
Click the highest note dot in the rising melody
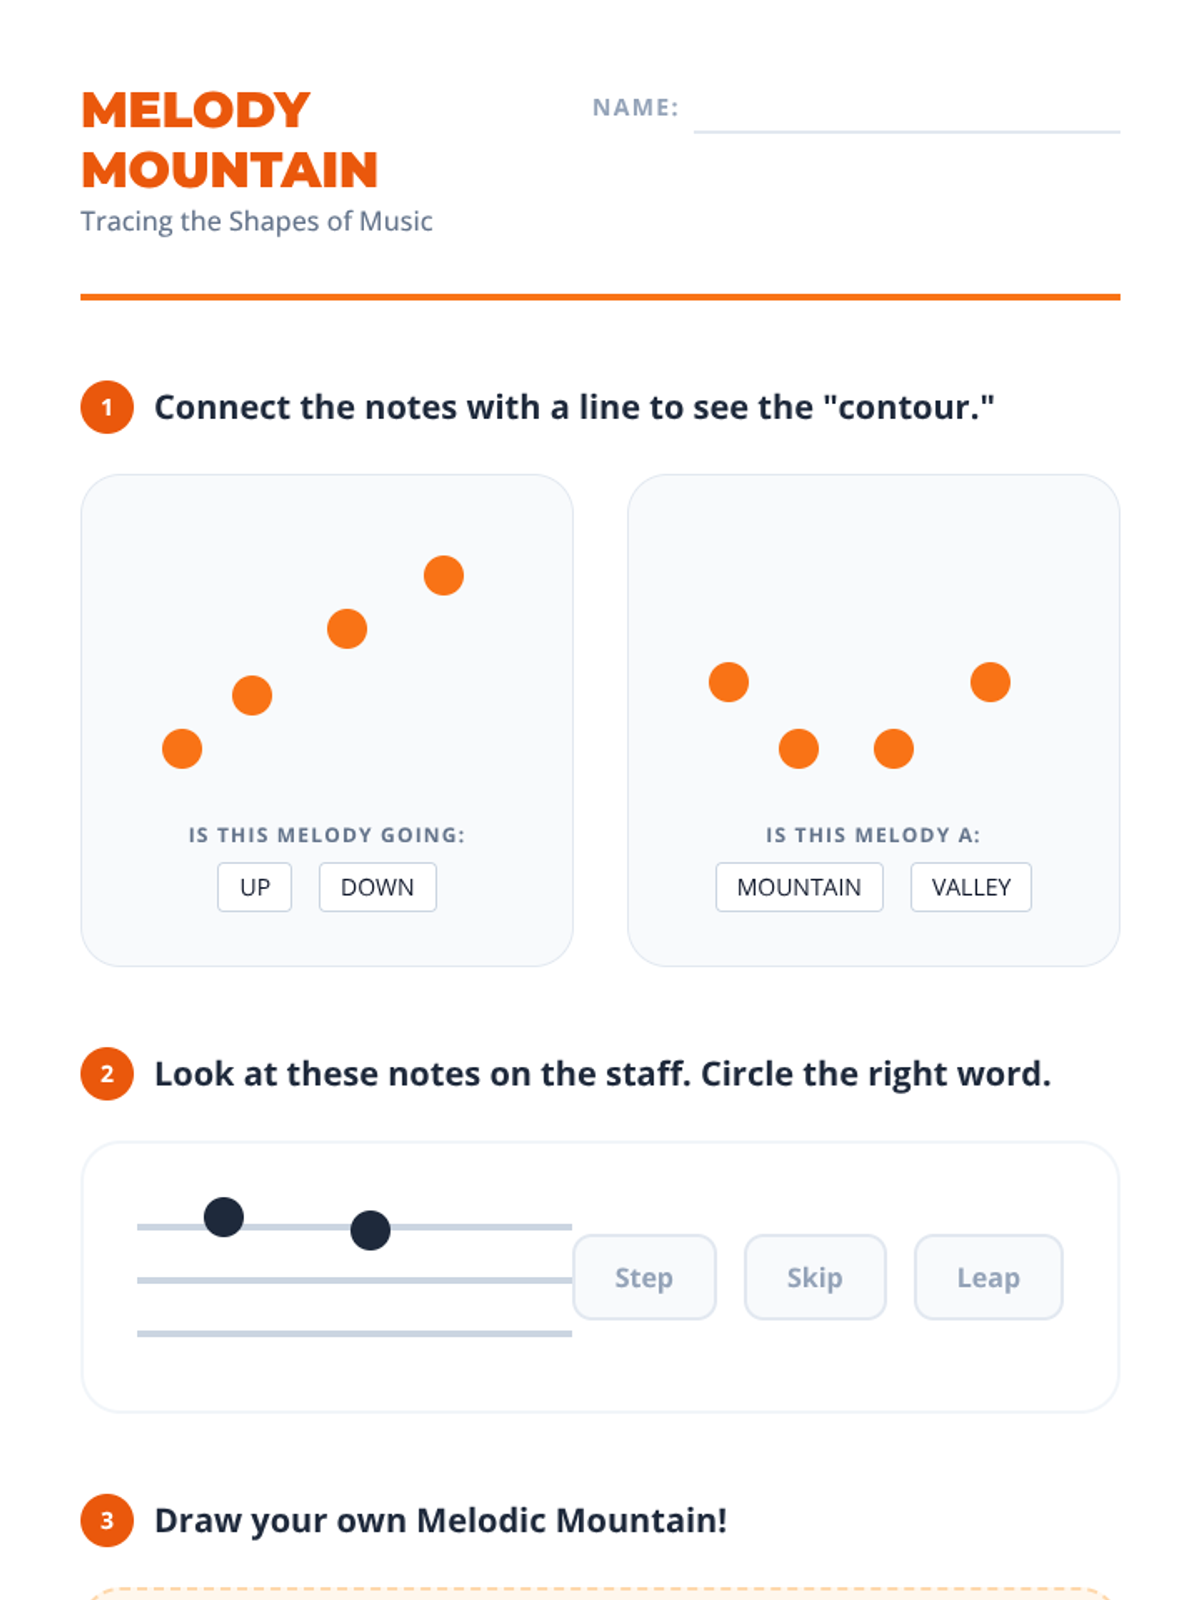pos(444,575)
